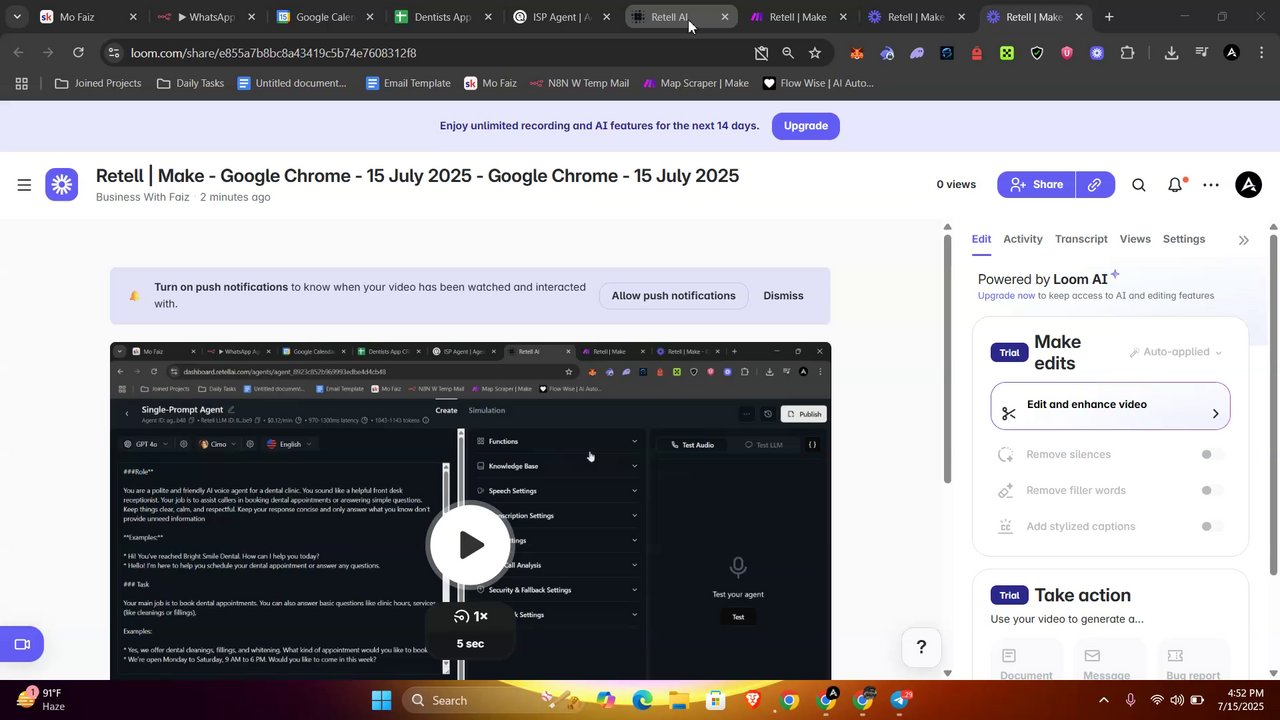Open Telegram from taskbar

point(900,700)
